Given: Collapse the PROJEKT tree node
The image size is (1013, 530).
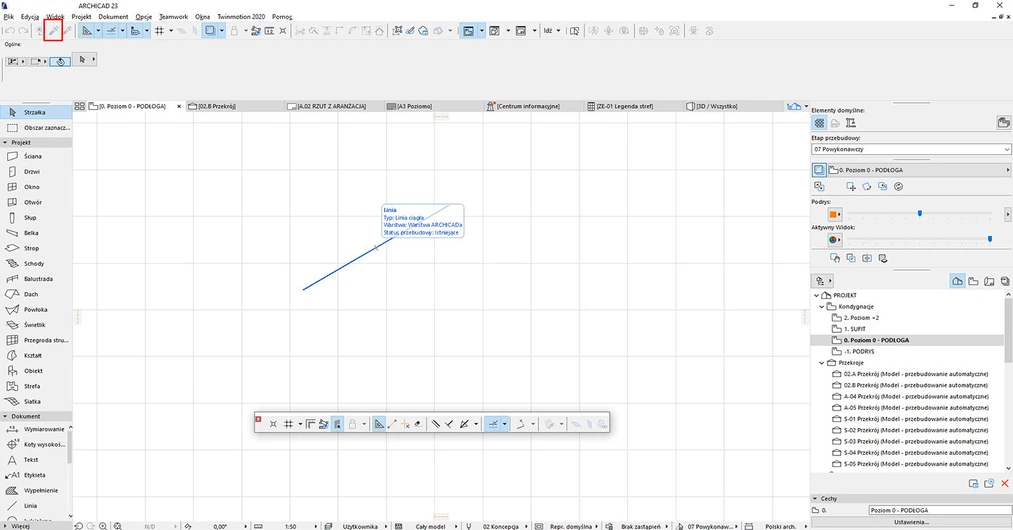Looking at the screenshot, I should coord(817,295).
